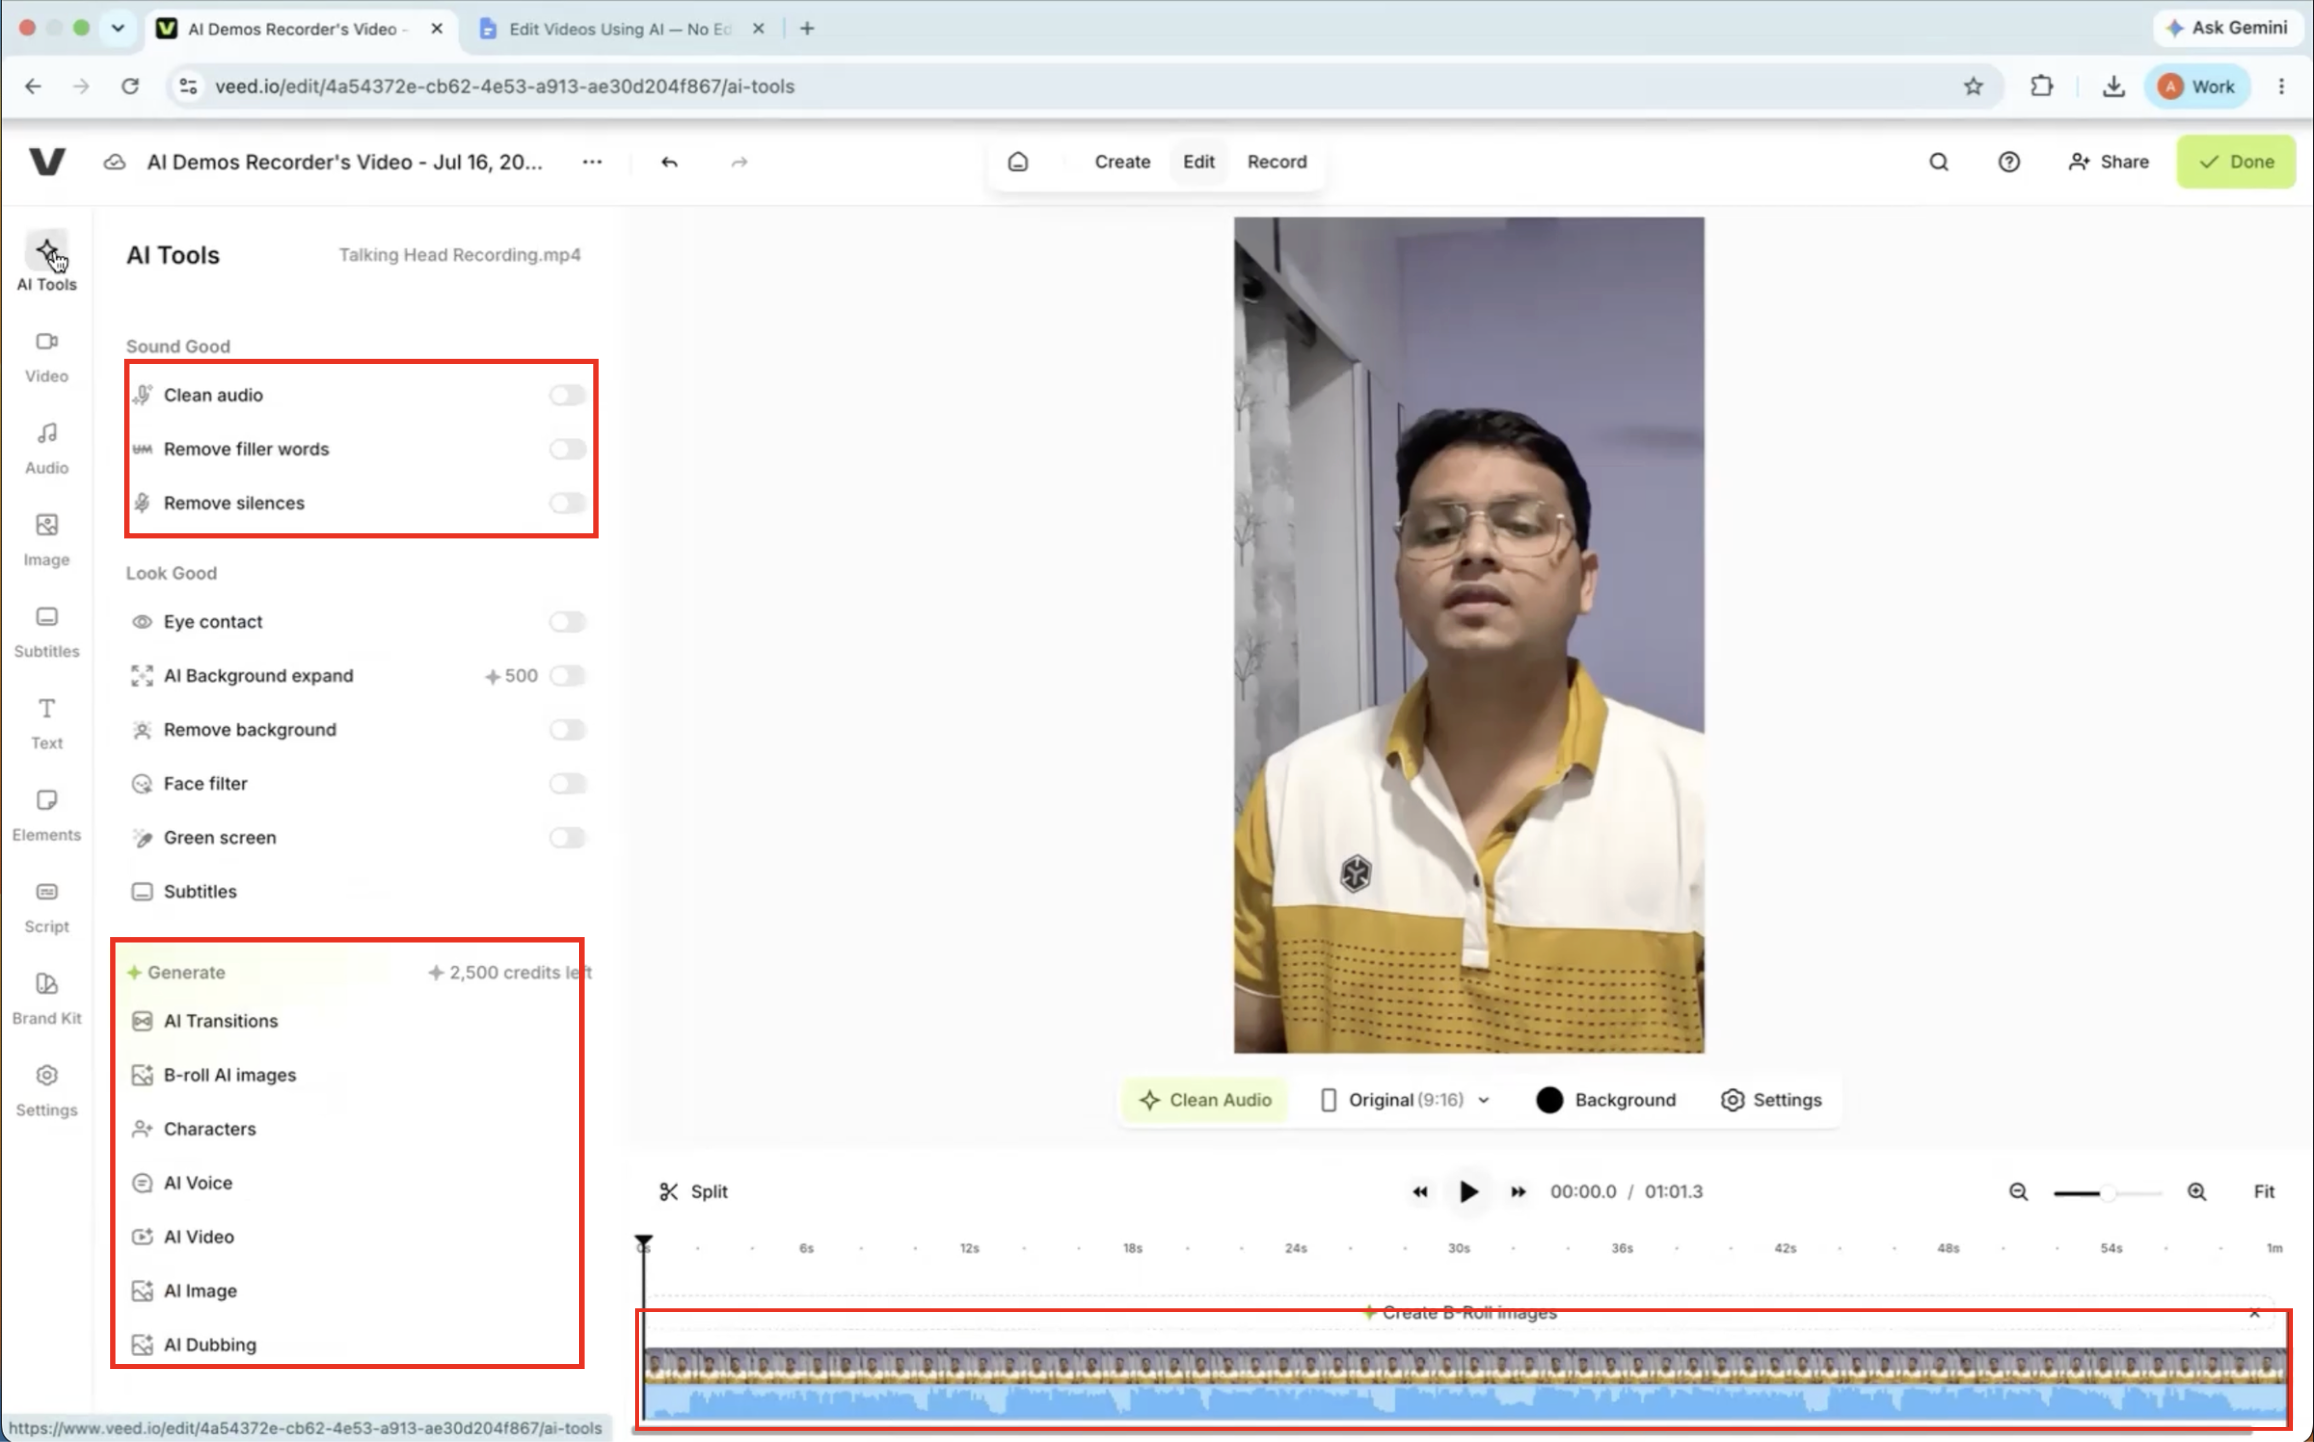Open Chrome downloads icon
The image size is (2314, 1442).
click(x=2113, y=86)
